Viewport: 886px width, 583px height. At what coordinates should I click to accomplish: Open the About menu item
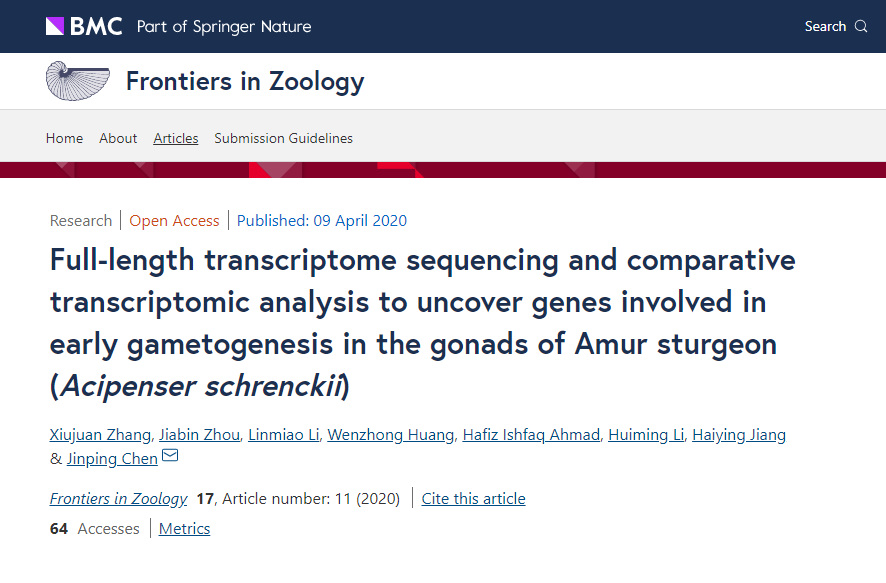118,138
